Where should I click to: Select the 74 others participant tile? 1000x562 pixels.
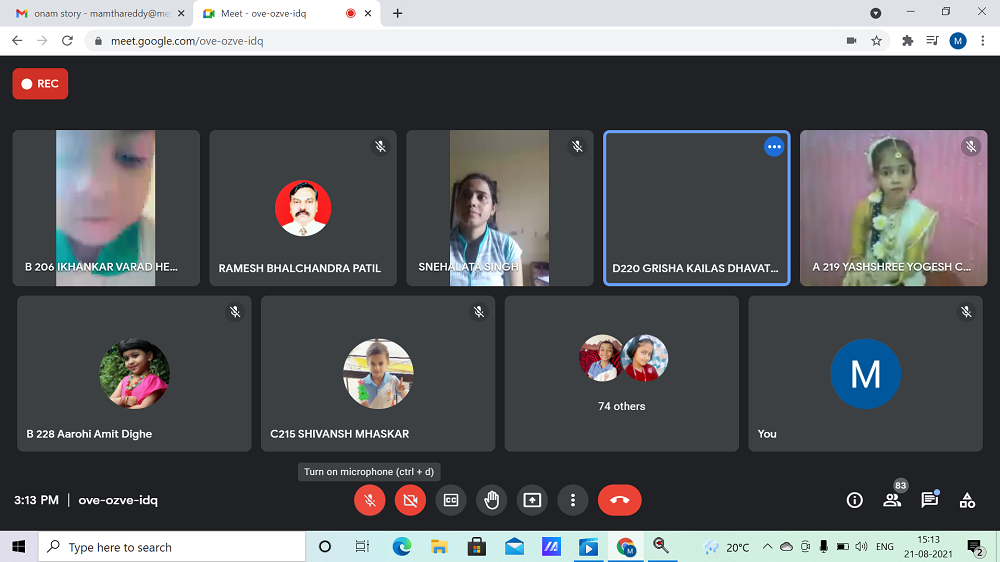tap(621, 373)
